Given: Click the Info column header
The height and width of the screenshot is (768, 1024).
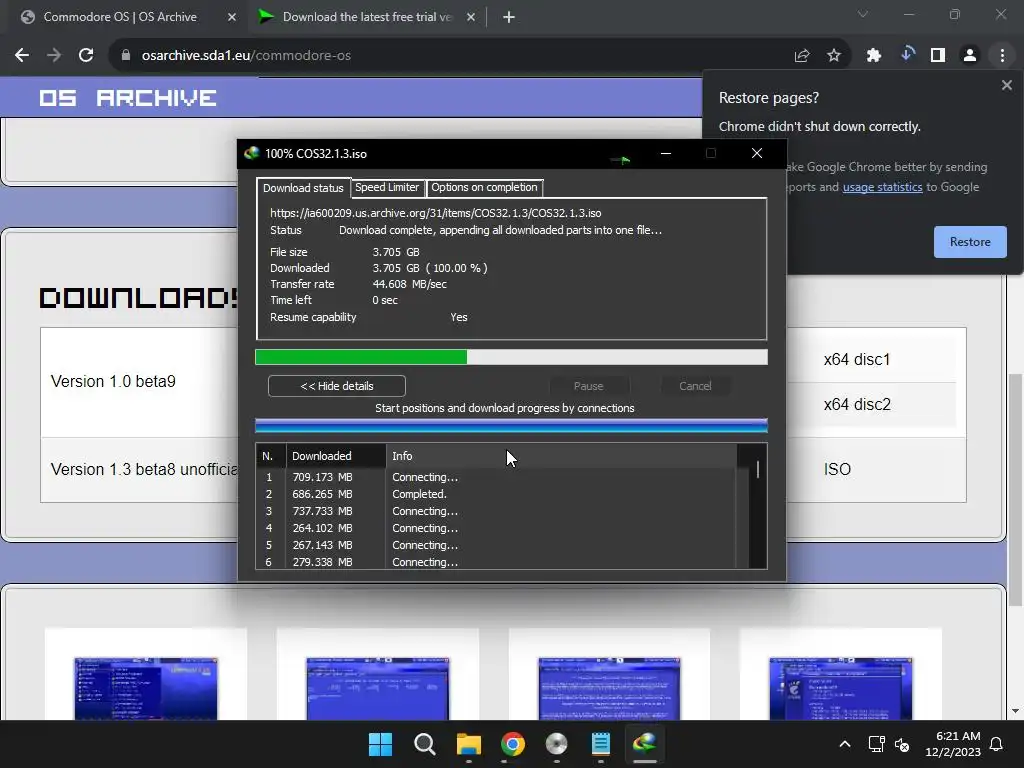Looking at the screenshot, I should tap(561, 456).
